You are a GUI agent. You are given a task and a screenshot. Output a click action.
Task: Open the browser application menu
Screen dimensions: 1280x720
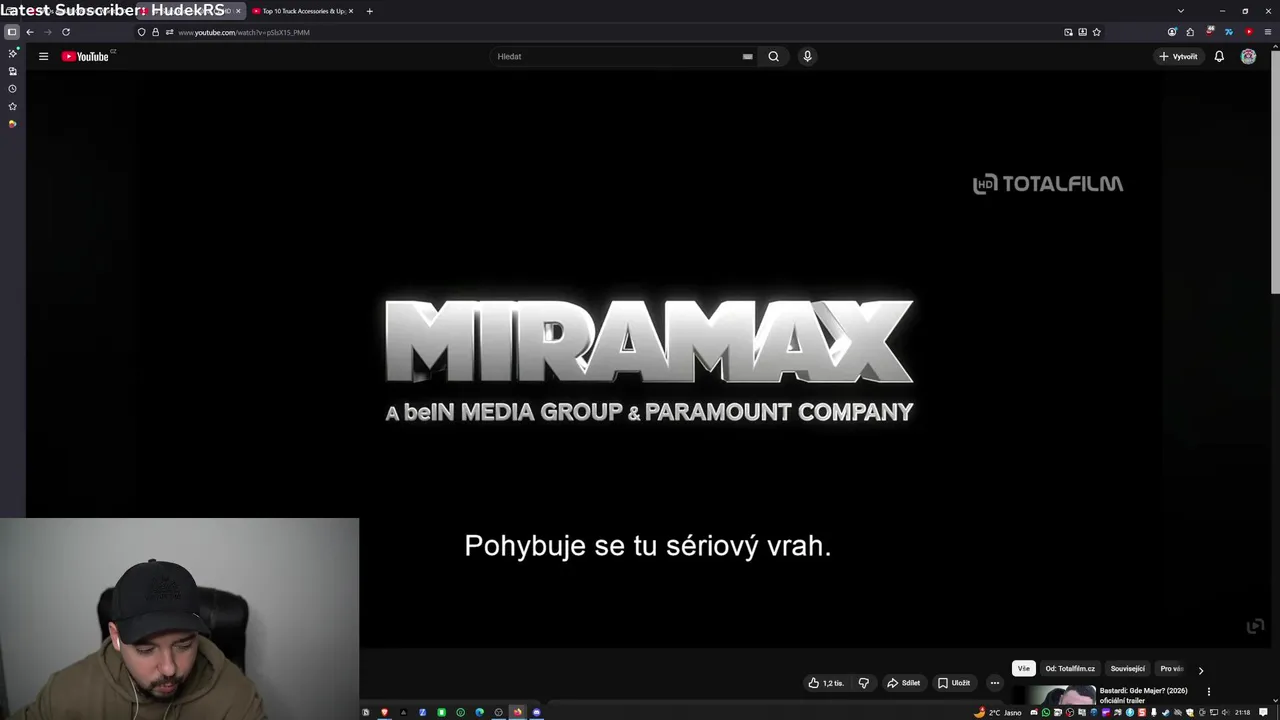1268,32
